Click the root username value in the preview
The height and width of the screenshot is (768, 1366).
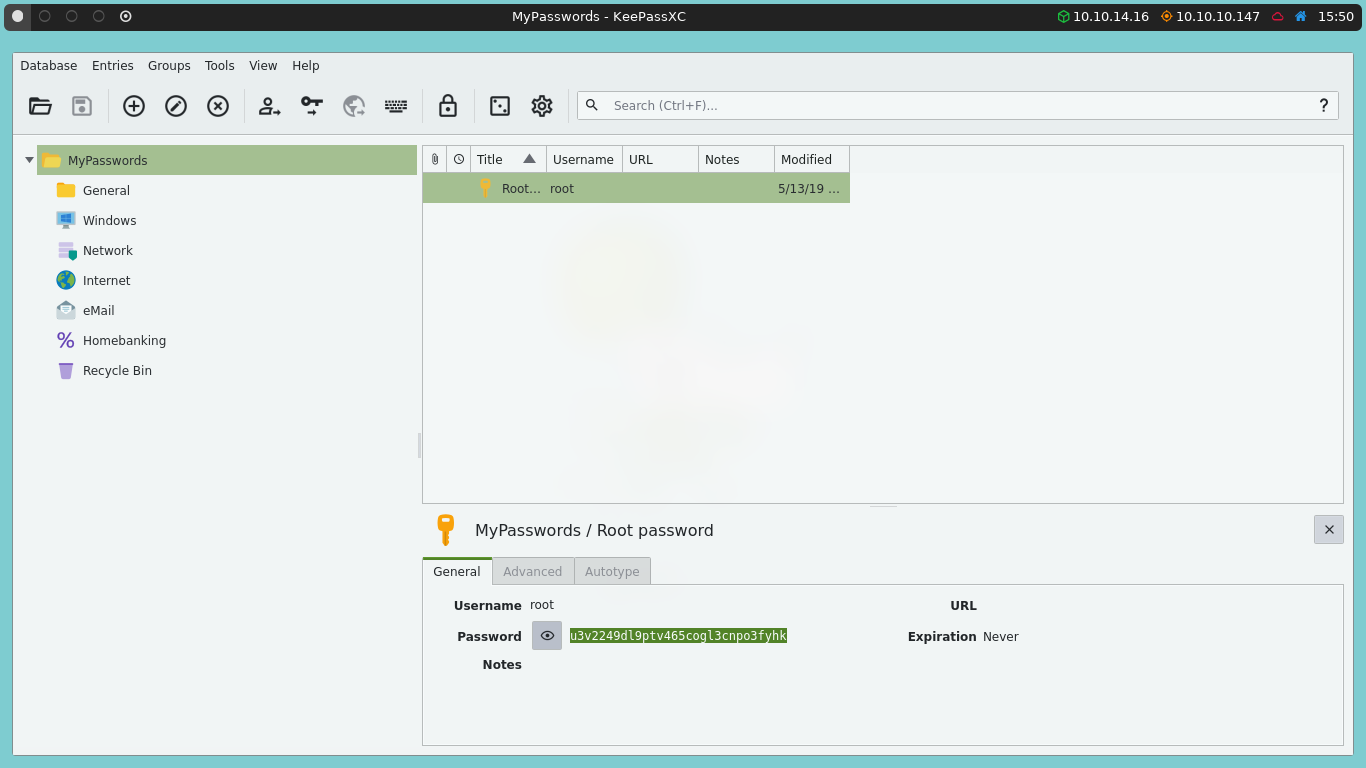click(542, 605)
